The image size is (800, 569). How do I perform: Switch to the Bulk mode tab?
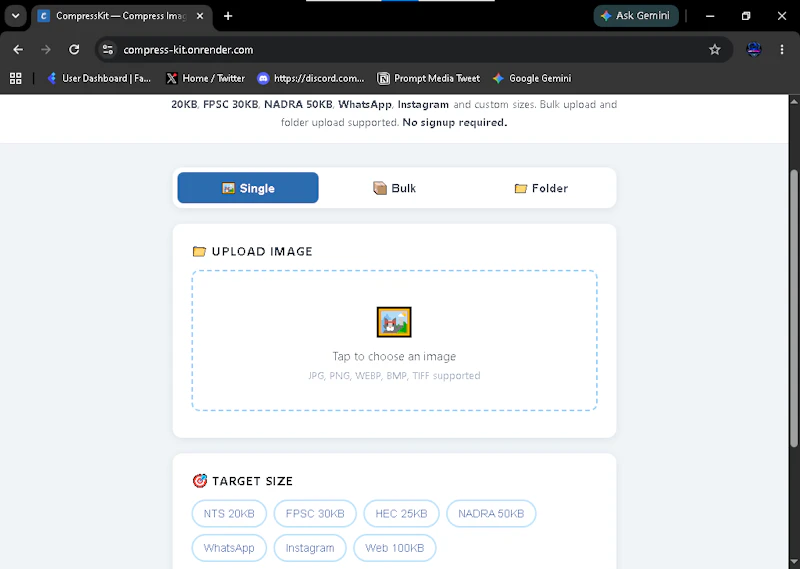coord(394,188)
